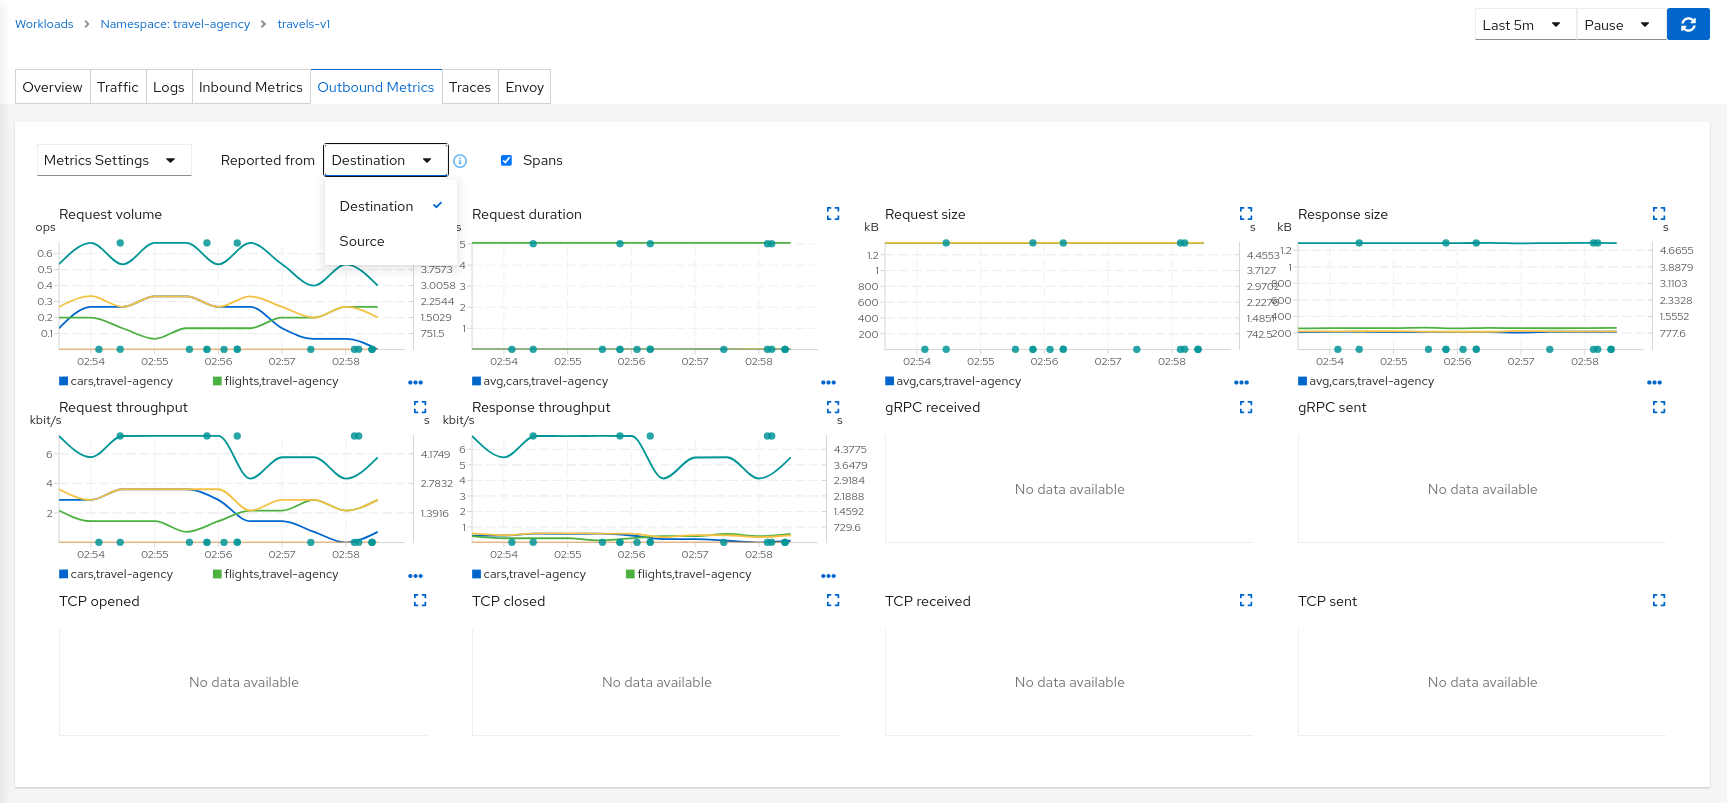
Task: Click the info icon beside Reported from
Action: tap(460, 161)
